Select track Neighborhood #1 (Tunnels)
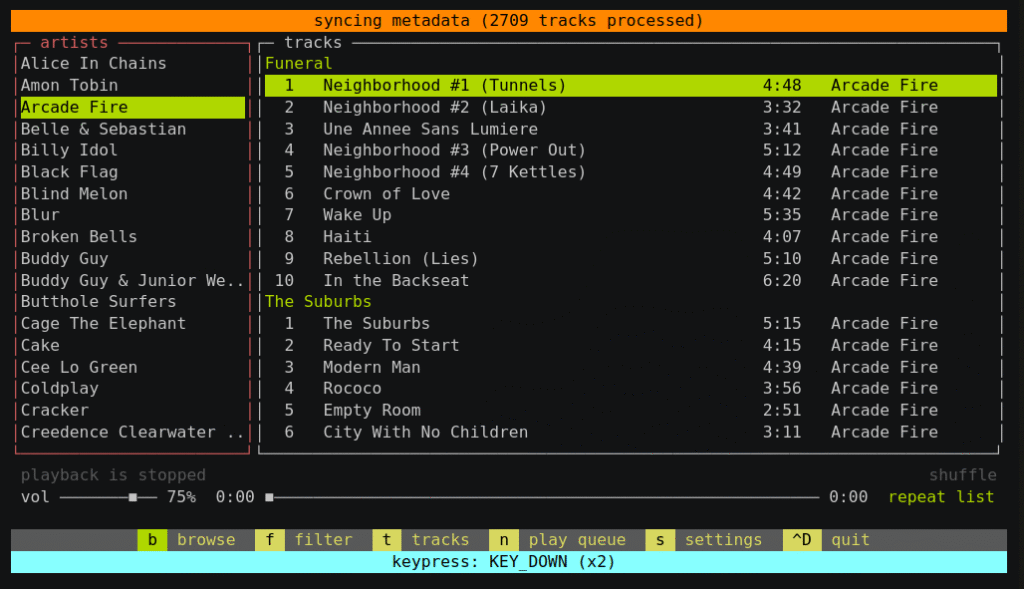 631,85
